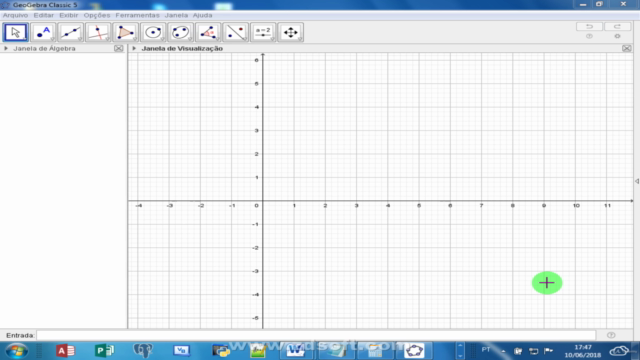Click the PT language indicator

[486, 350]
